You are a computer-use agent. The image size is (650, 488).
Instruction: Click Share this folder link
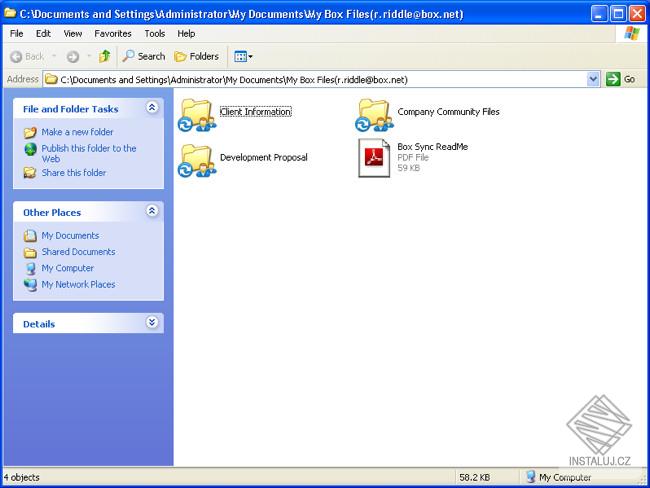point(73,172)
